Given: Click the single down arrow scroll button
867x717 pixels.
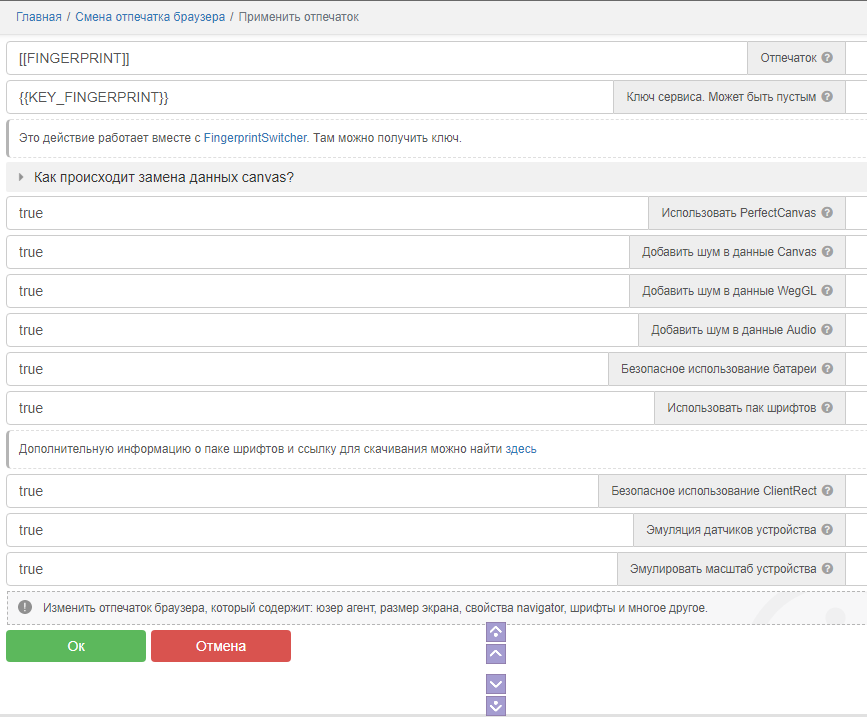Looking at the screenshot, I should (x=496, y=684).
